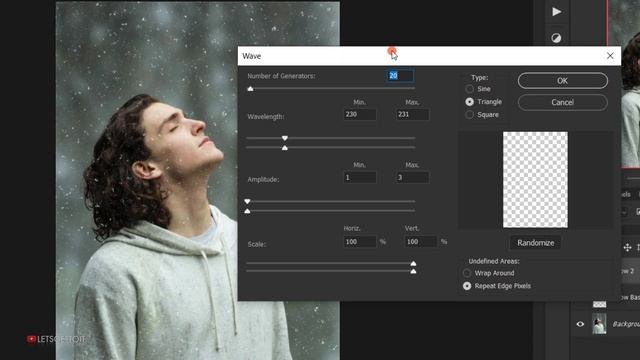
Task: Open the Adjustments panel half-circle icon
Action: 556,38
